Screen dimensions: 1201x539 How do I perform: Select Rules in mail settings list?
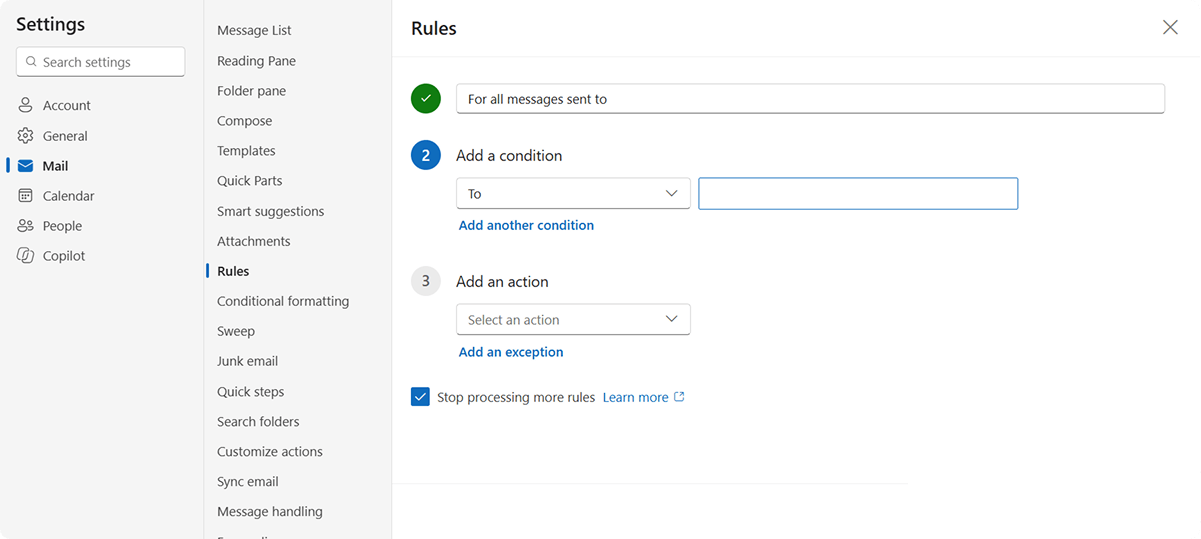pos(233,271)
